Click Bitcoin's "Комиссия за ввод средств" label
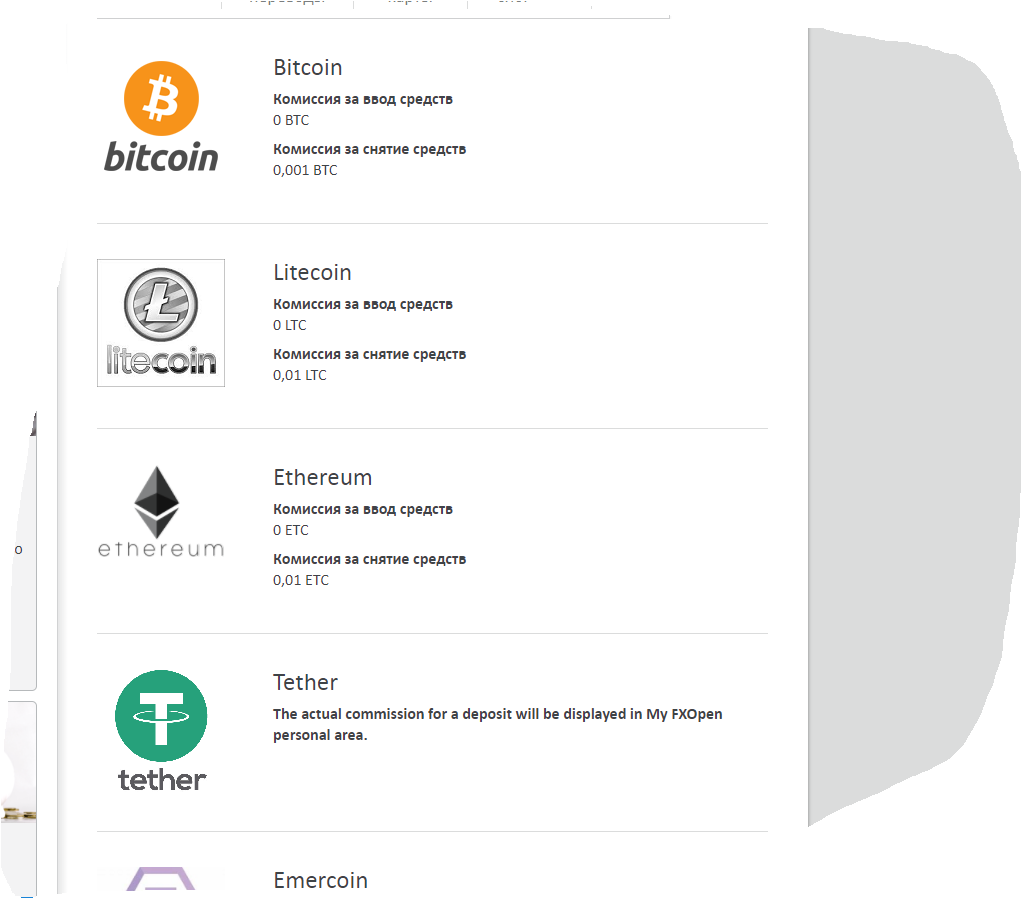This screenshot has height=898, width=1021. click(x=363, y=99)
